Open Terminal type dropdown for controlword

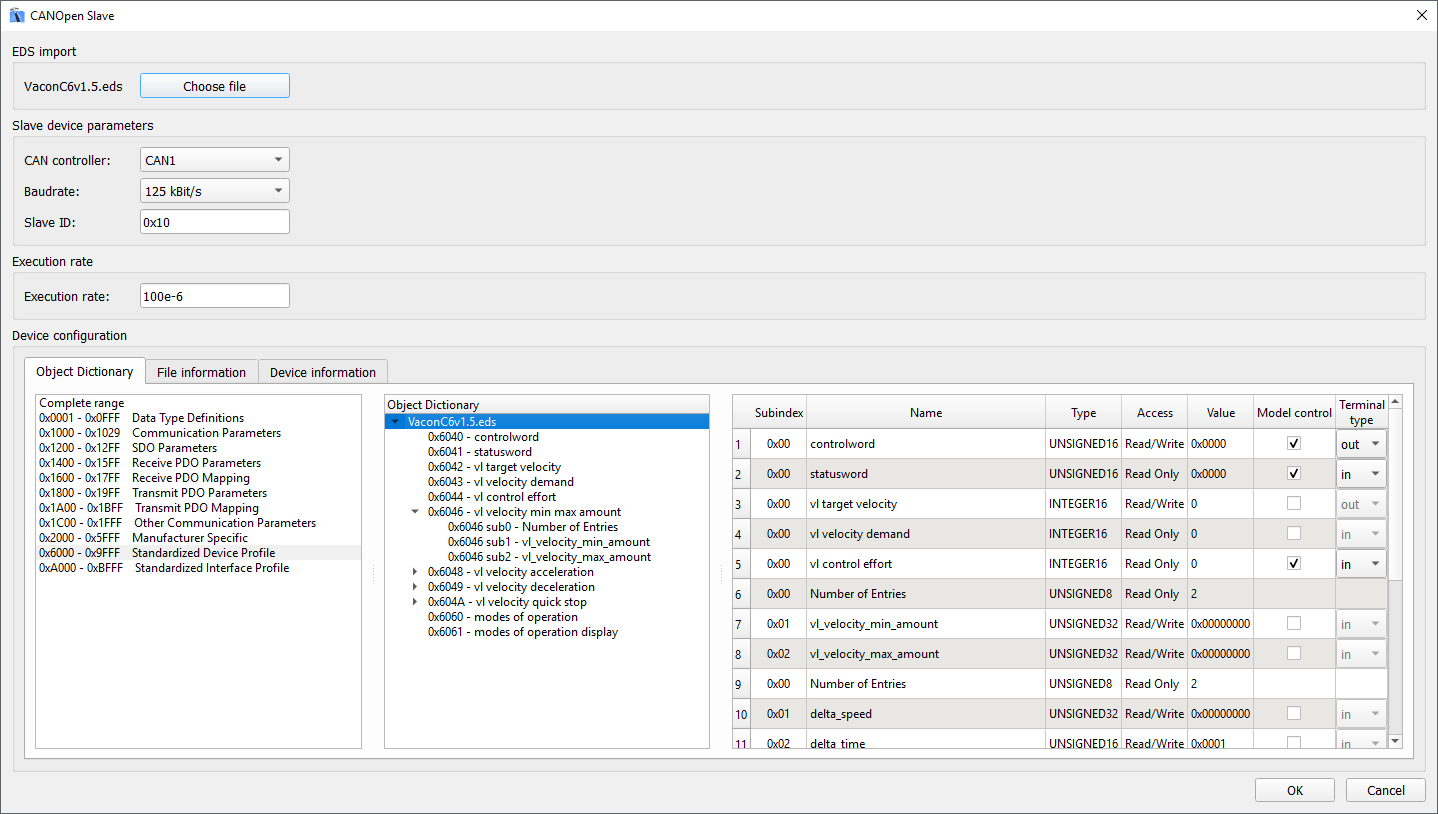point(1362,444)
